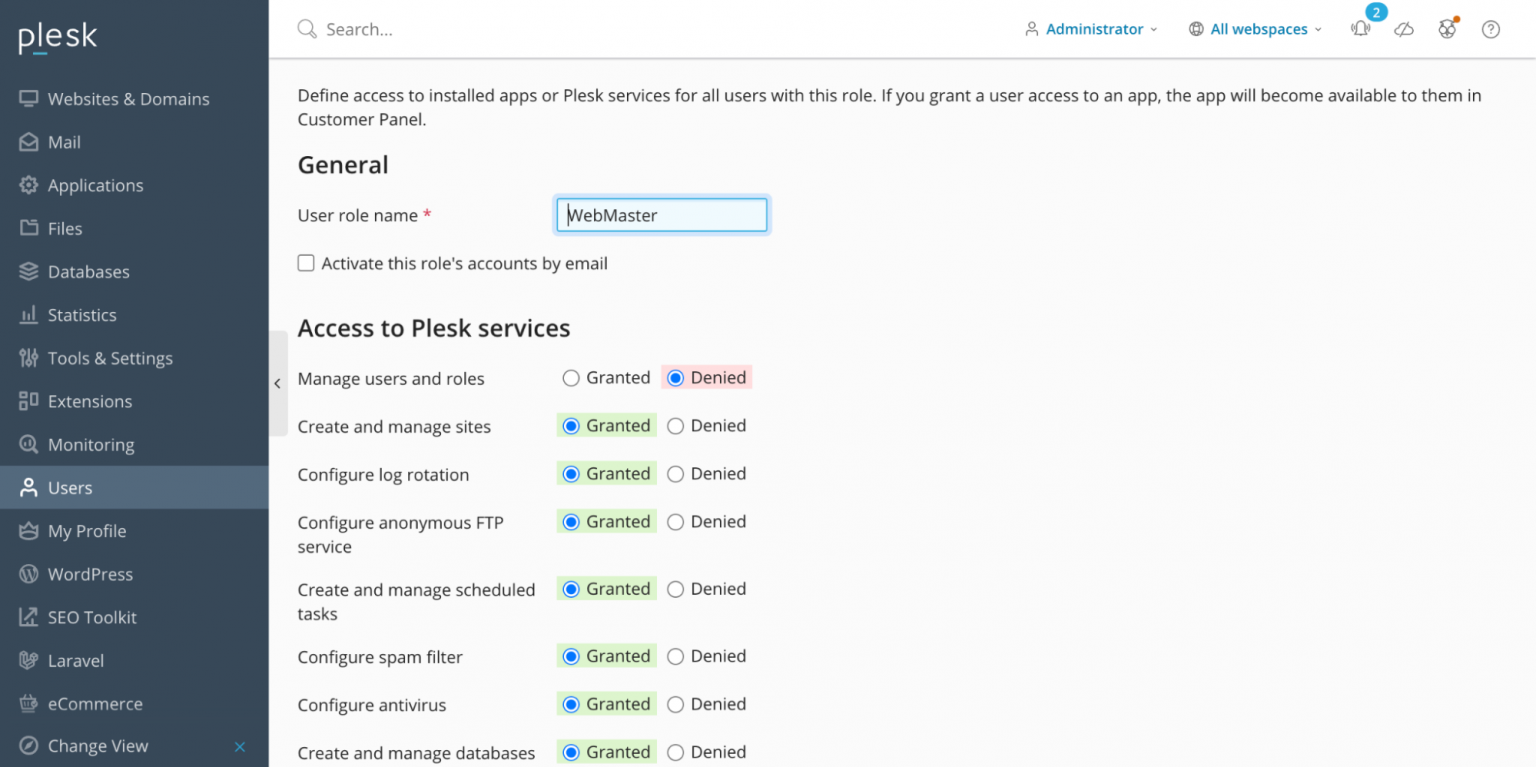Open Tools & Settings
1536x767 pixels.
pyautogui.click(x=108, y=358)
